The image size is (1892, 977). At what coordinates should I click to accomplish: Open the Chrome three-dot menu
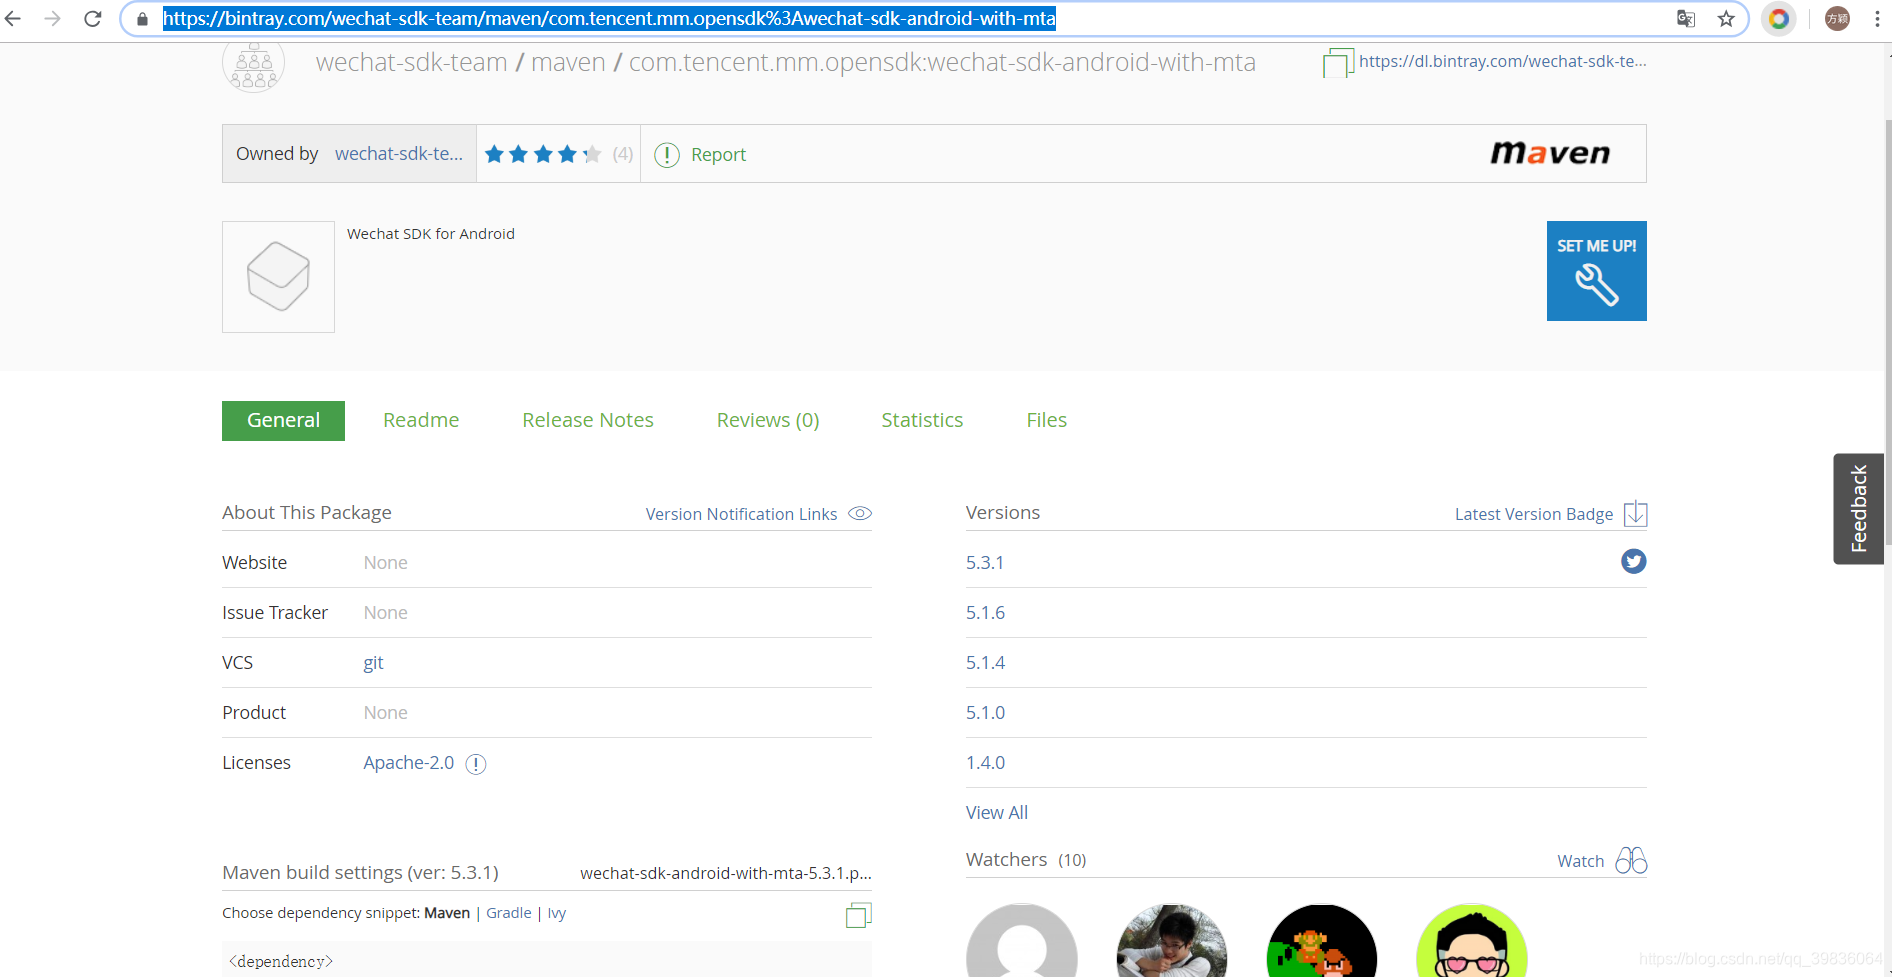pos(1877,19)
